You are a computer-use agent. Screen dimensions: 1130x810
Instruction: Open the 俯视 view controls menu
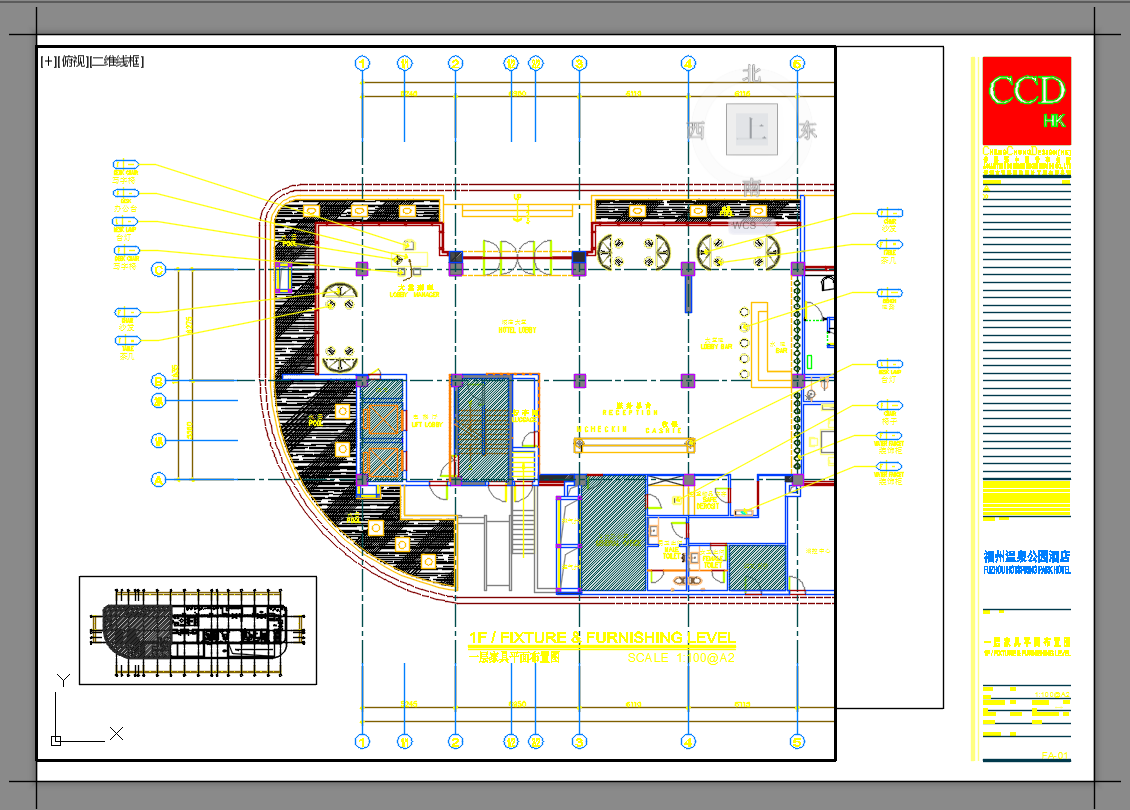pos(73,62)
